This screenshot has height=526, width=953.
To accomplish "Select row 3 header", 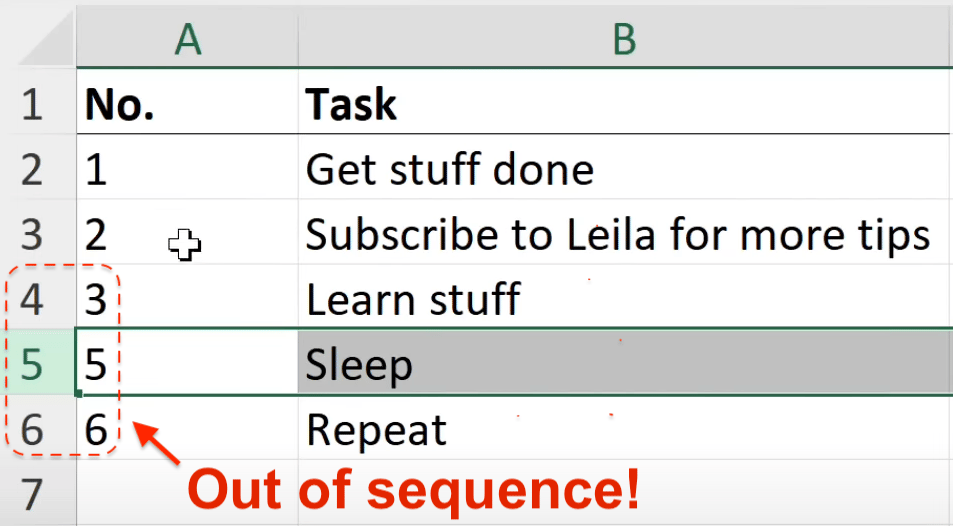I will tap(38, 232).
